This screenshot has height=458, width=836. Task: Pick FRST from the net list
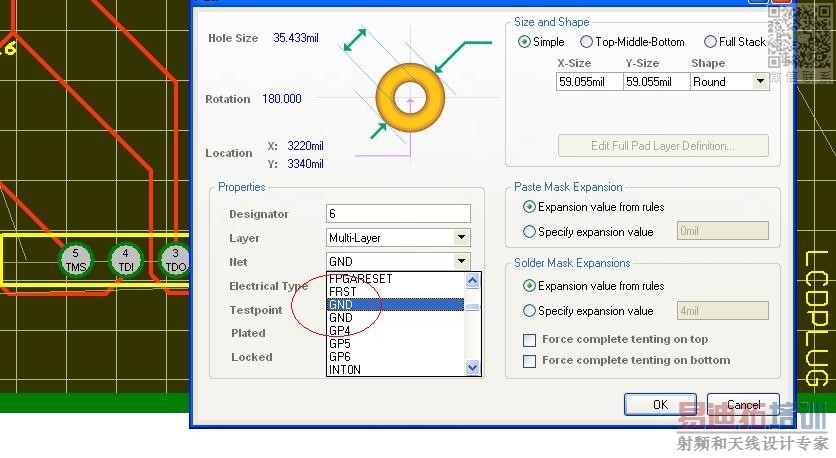coord(395,292)
